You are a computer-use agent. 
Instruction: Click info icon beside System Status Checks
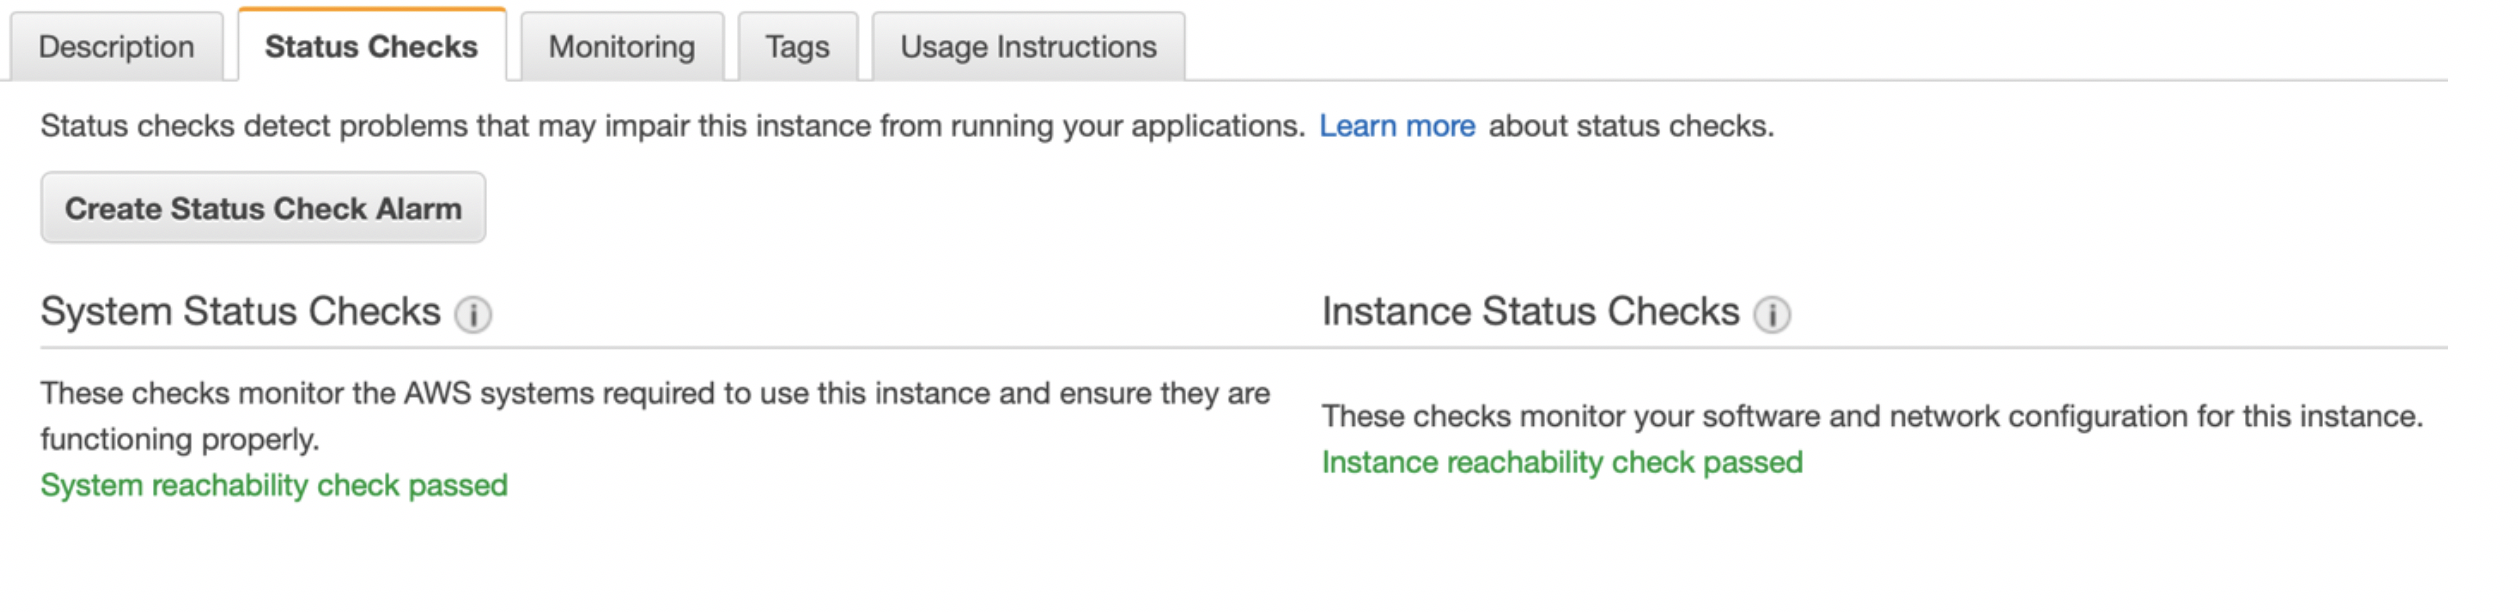pos(473,314)
